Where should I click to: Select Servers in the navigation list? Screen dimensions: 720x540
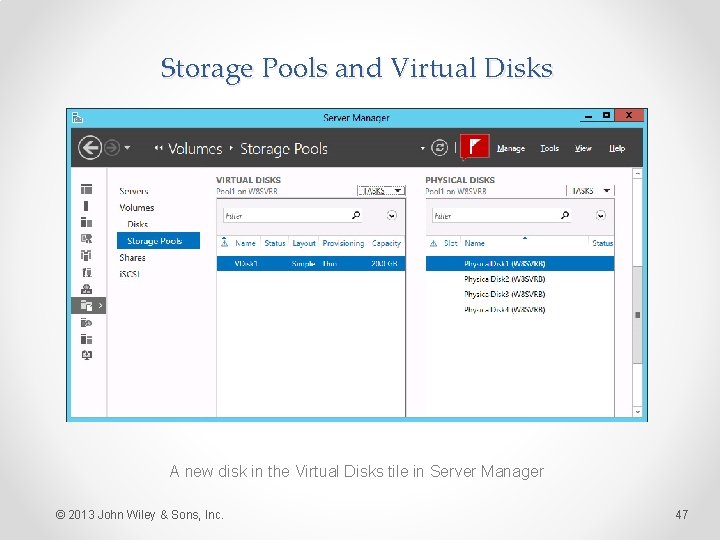[134, 191]
